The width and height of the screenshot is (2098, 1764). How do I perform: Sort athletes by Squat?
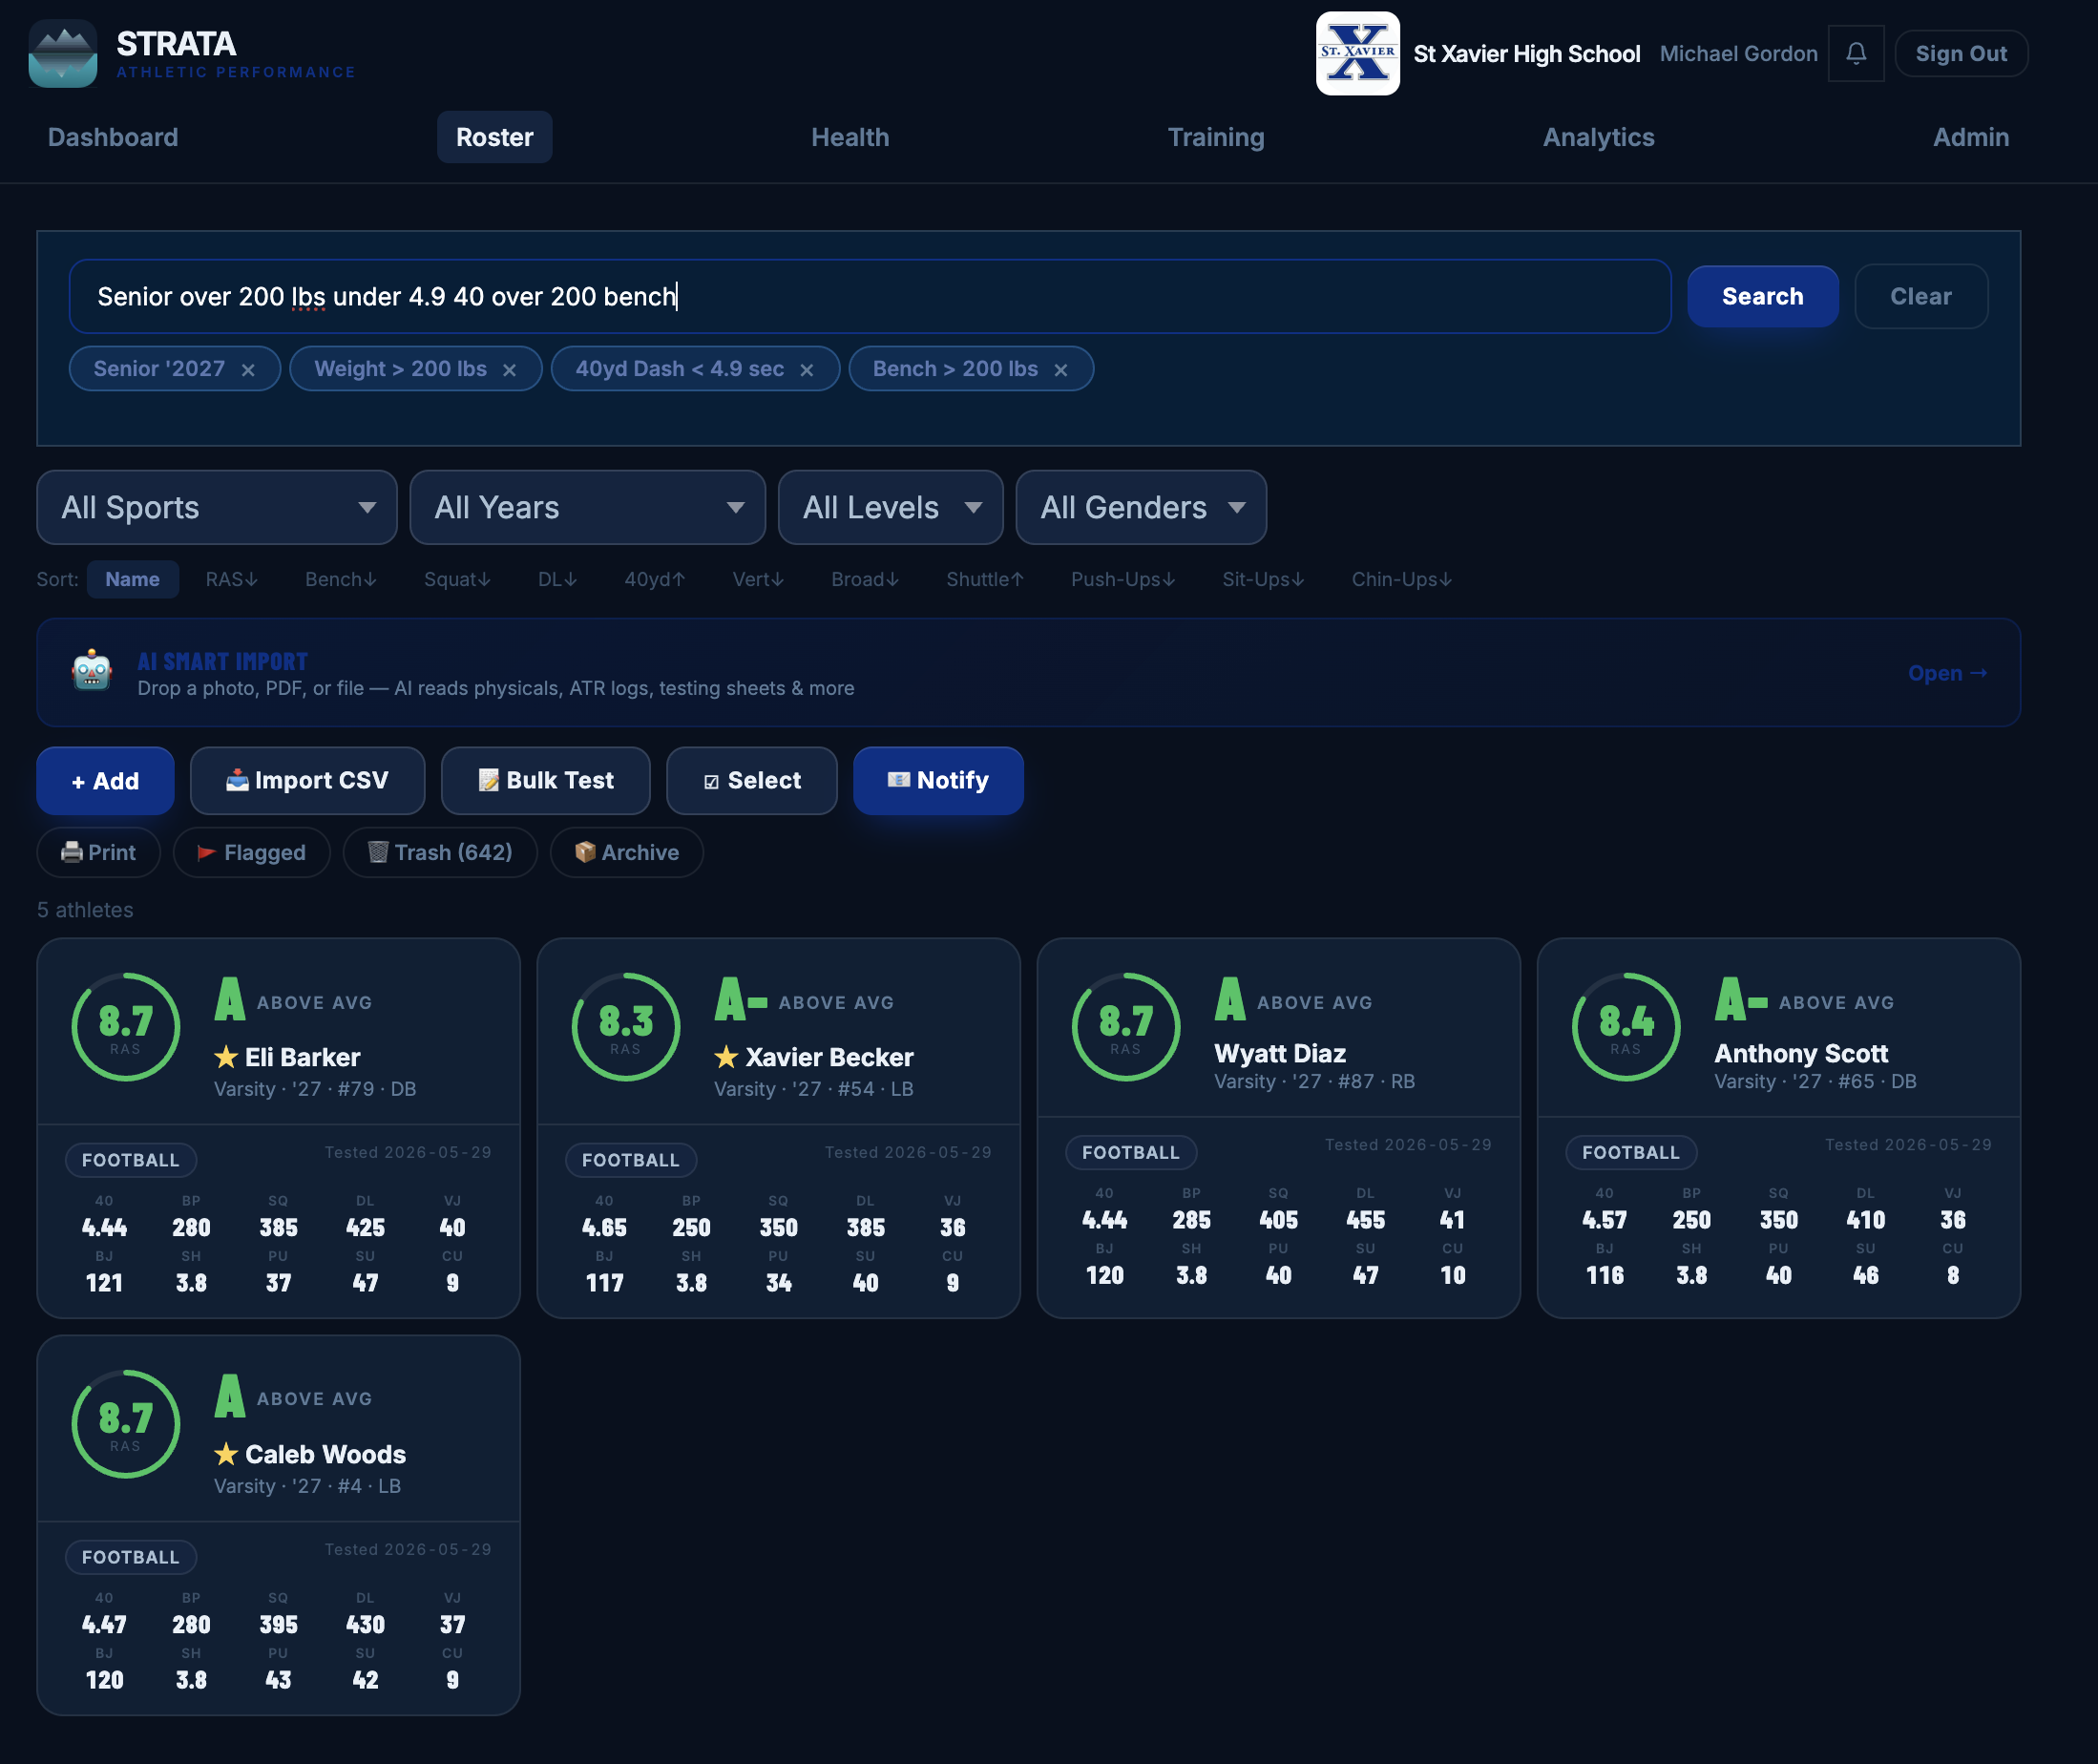(457, 580)
